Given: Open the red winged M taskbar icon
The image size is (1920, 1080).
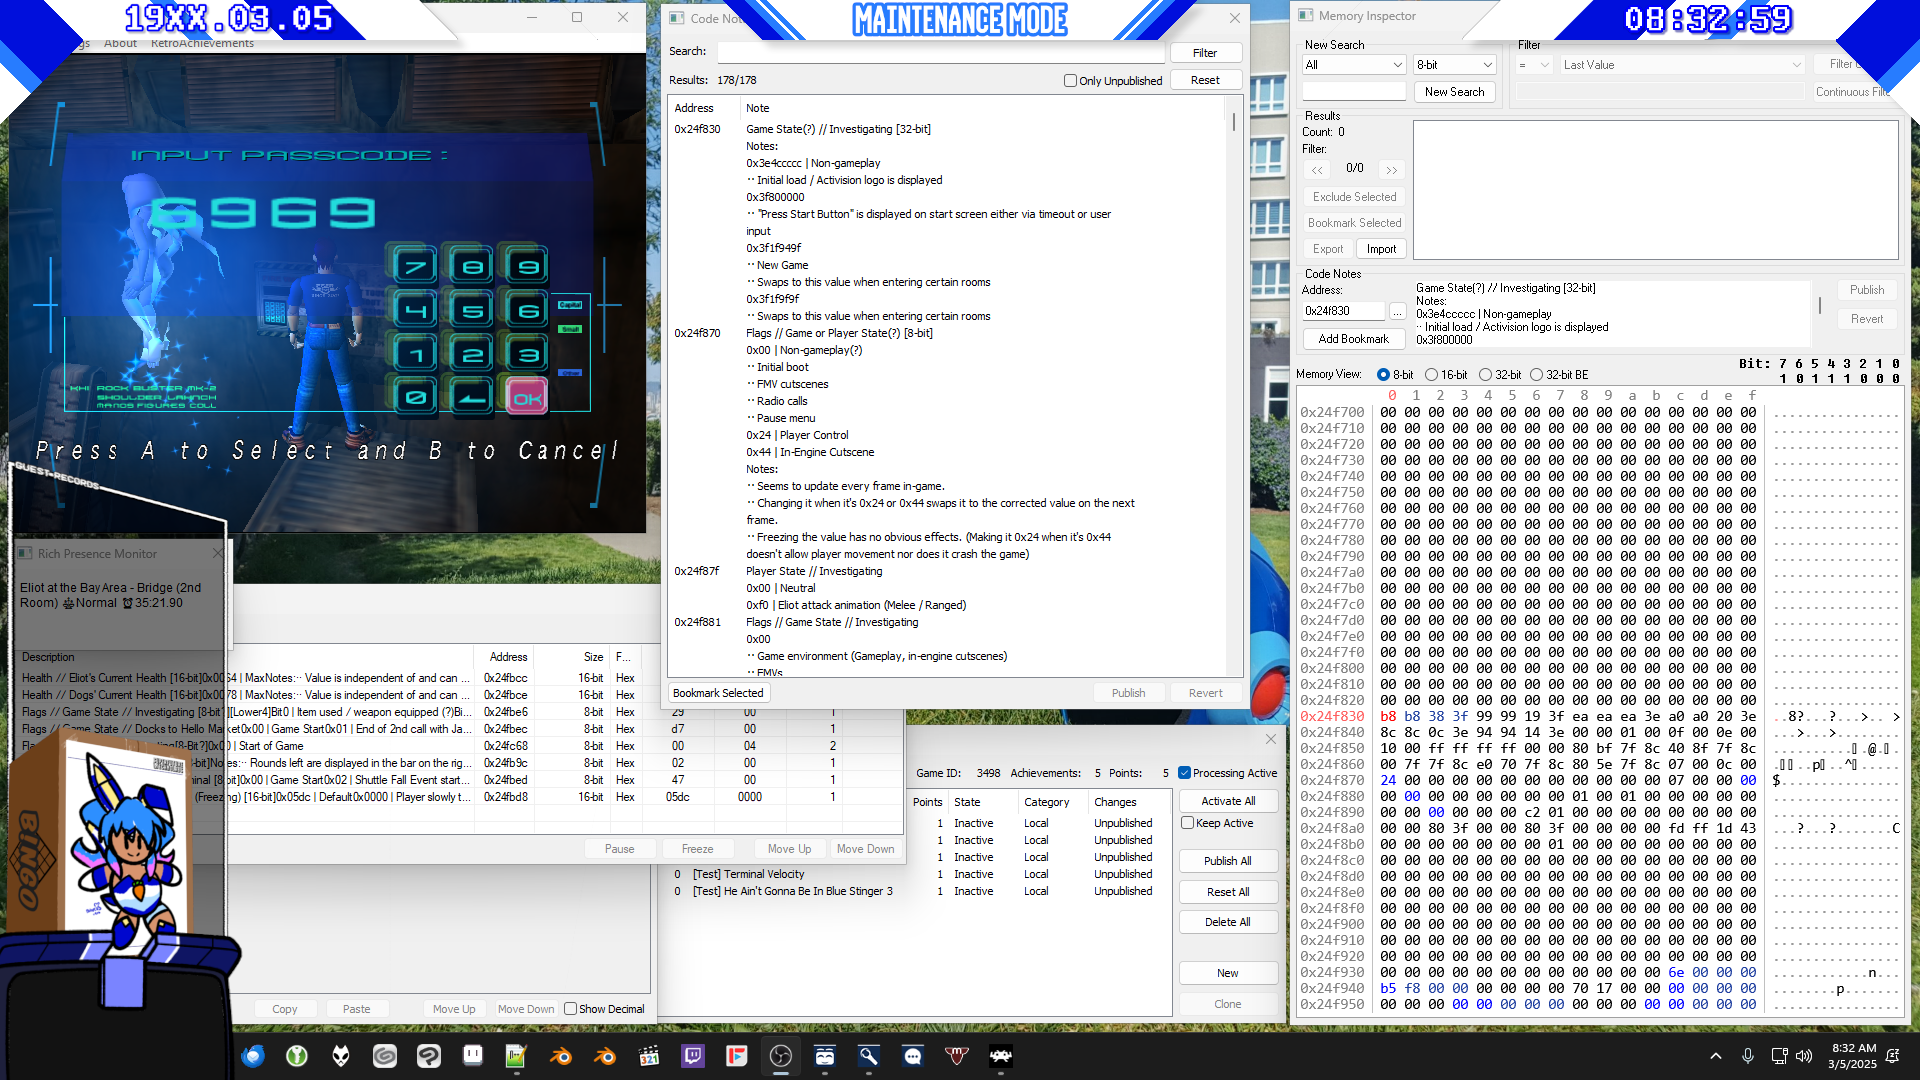Looking at the screenshot, I should click(x=957, y=1056).
